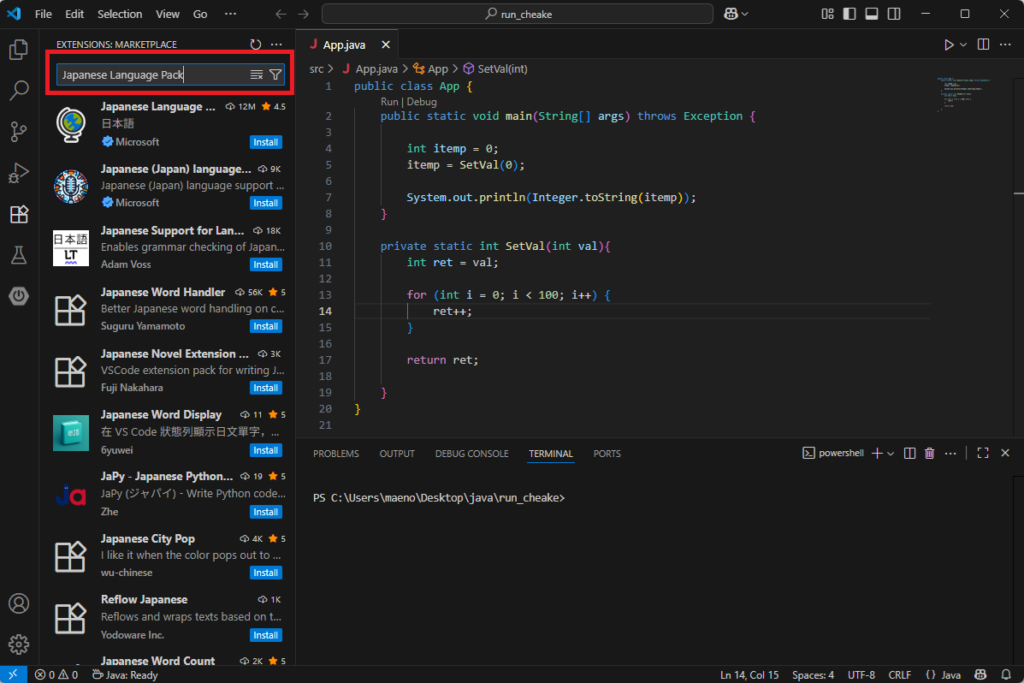Toggle the secondary side bar
The width and height of the screenshot is (1024, 683).
894,14
